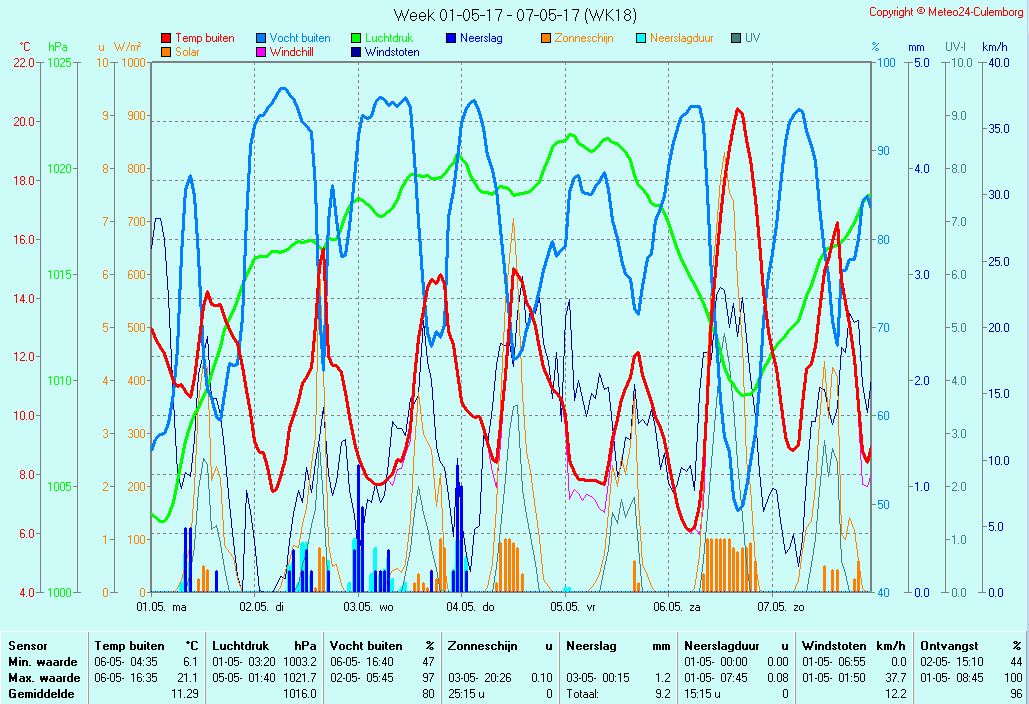Open the Copyright Meteo24-Culemborg link
Viewport: 1029px width, 704px height.
(945, 12)
